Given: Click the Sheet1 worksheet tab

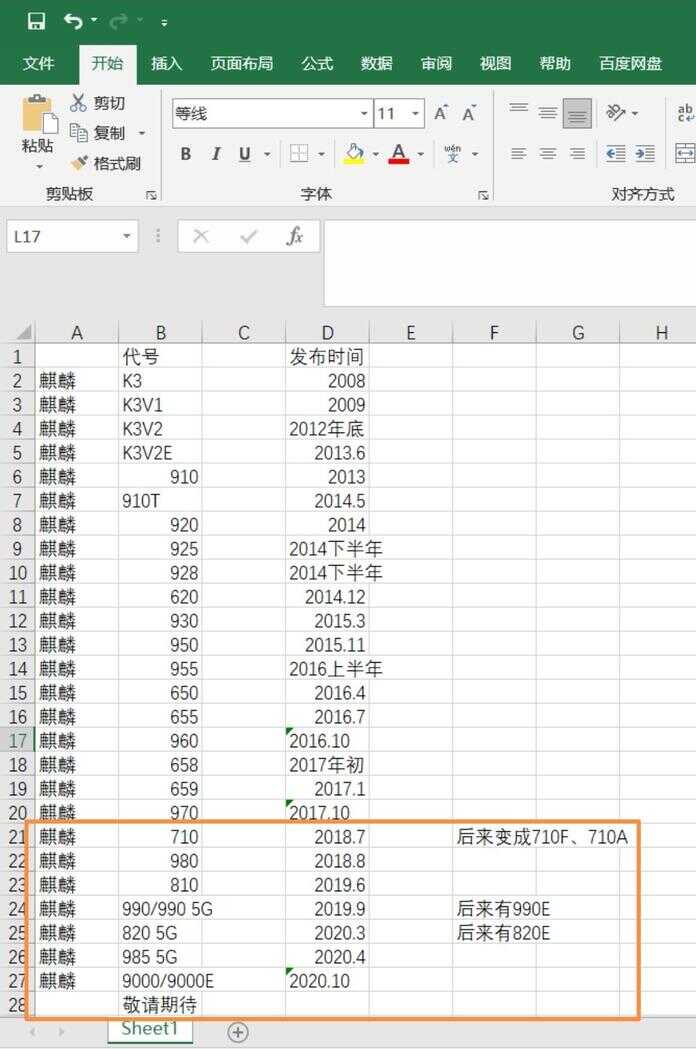Looking at the screenshot, I should tap(150, 1029).
